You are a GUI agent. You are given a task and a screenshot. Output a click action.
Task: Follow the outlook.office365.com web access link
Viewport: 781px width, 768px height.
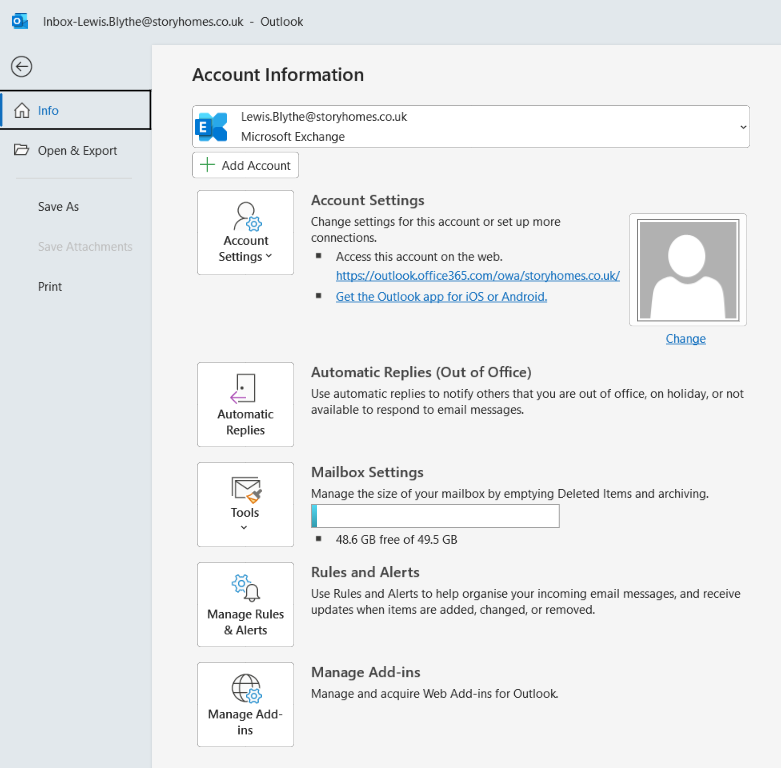pos(478,276)
